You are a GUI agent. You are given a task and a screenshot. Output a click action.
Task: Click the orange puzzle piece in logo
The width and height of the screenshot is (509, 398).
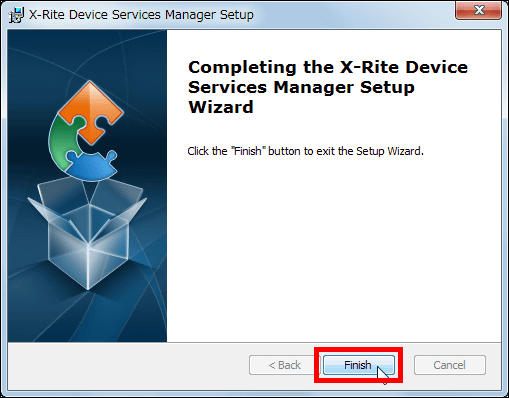tap(91, 112)
